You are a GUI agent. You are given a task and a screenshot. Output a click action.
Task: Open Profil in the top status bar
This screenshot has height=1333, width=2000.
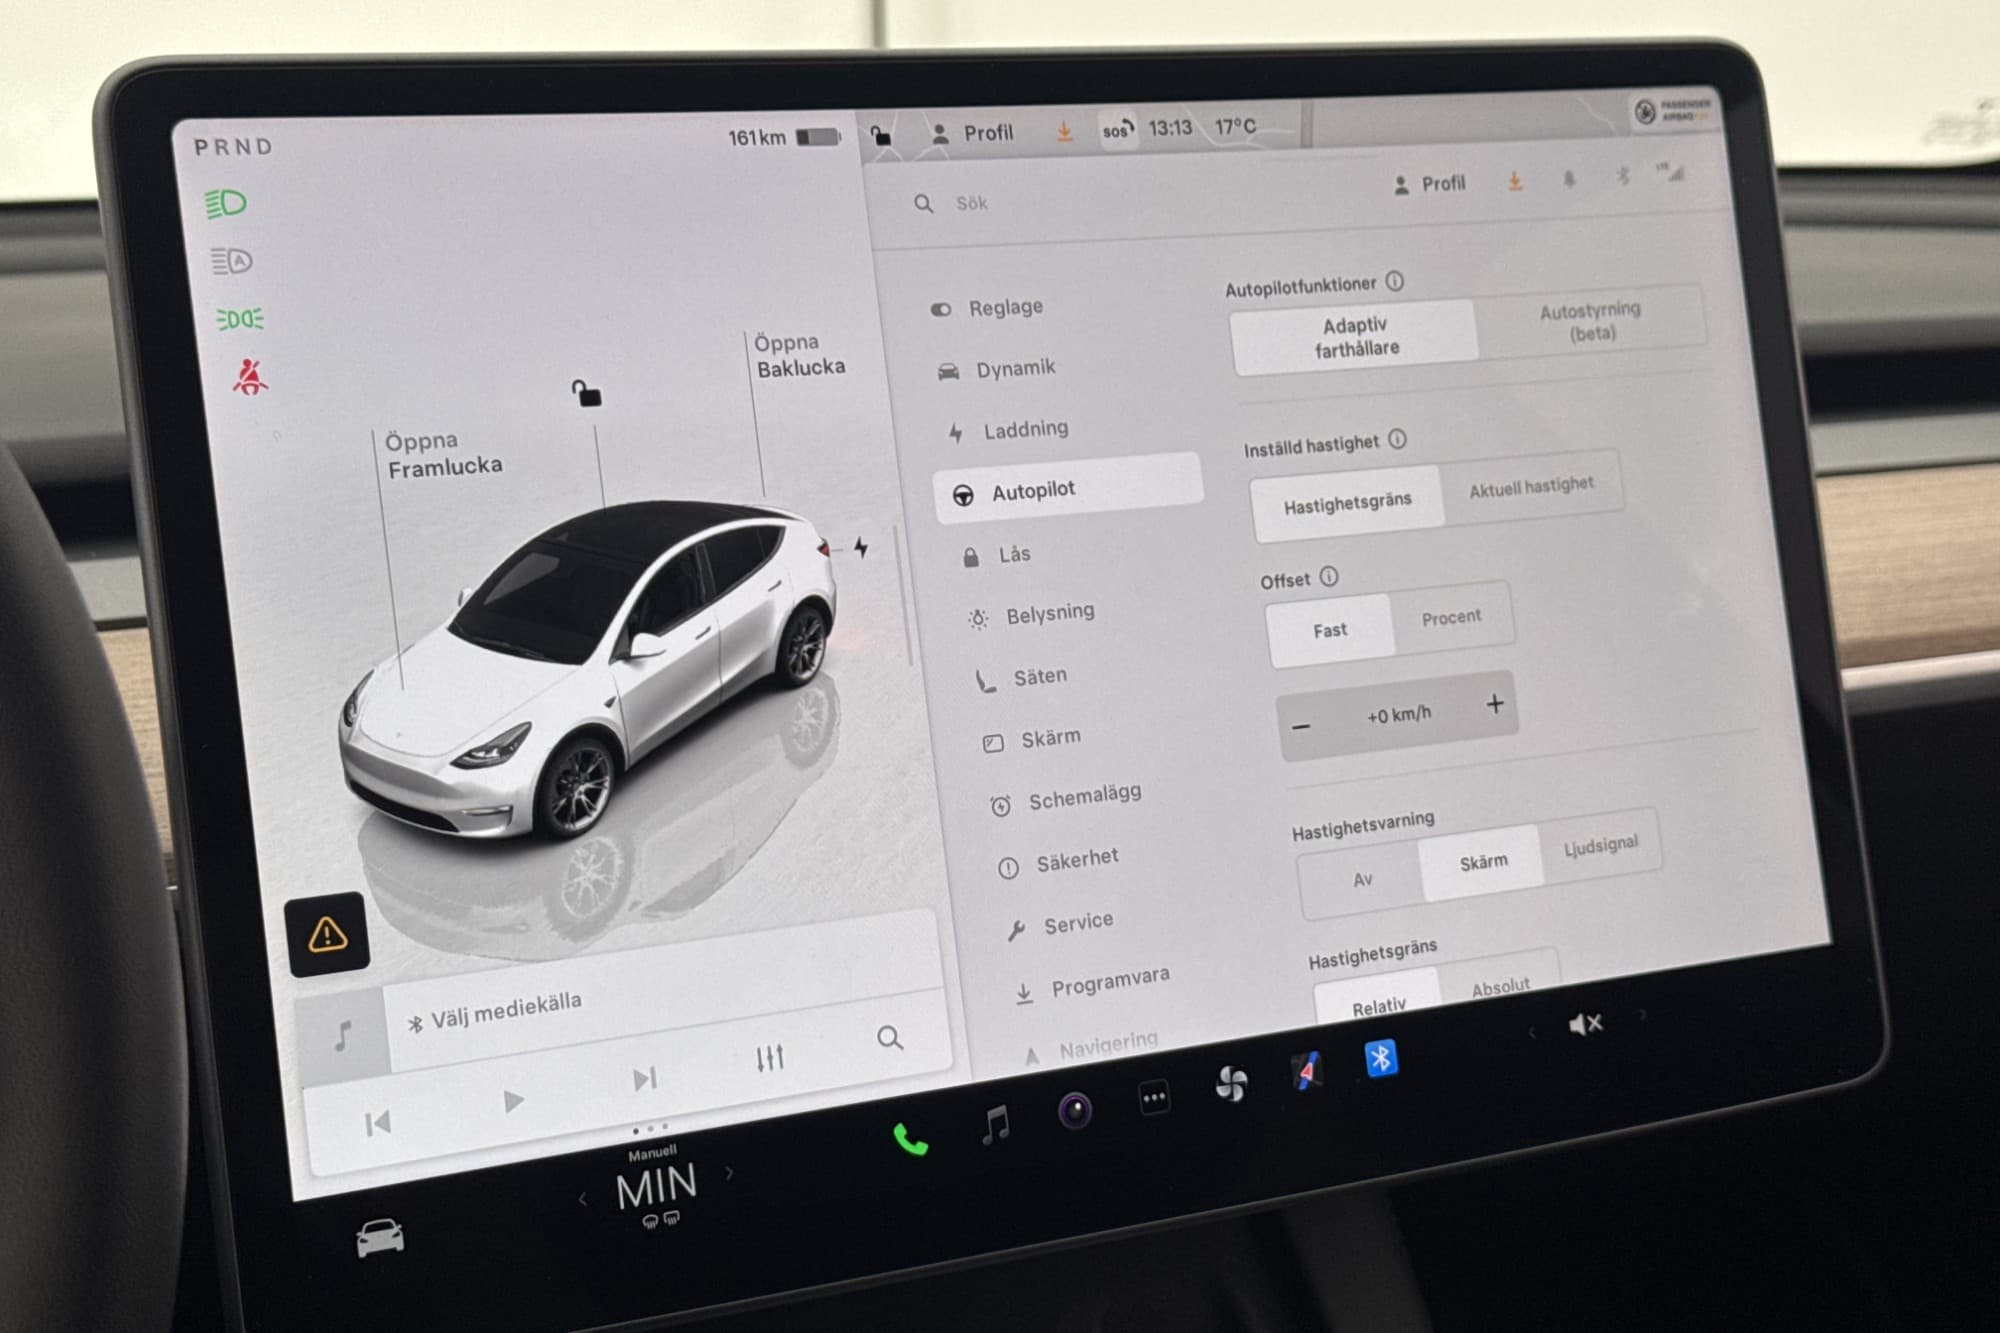pos(972,133)
